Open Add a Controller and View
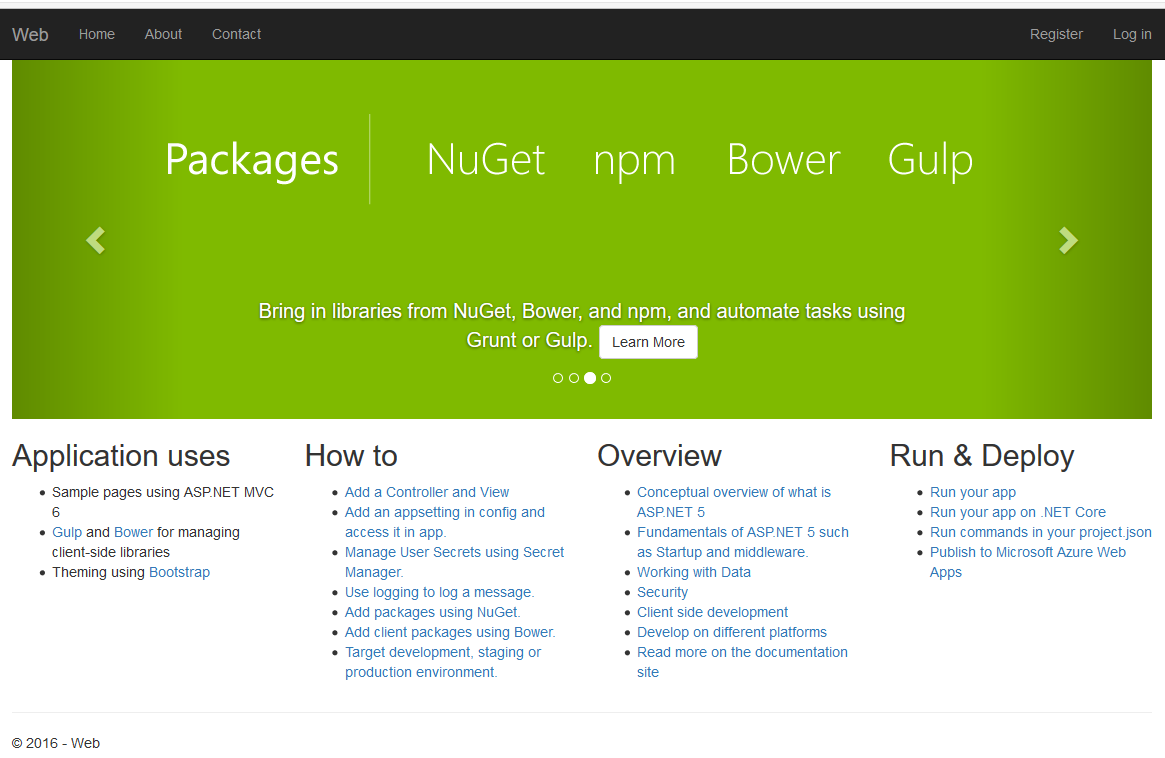Screen dimensions: 1165x758 (427, 492)
